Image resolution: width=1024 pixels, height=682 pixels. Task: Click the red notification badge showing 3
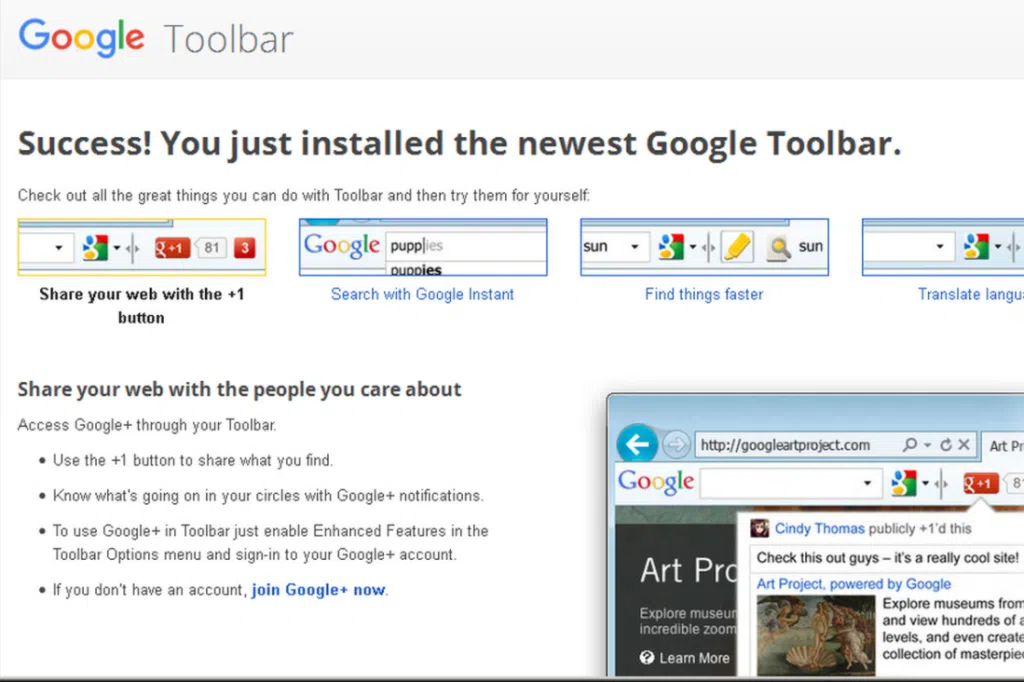point(245,247)
